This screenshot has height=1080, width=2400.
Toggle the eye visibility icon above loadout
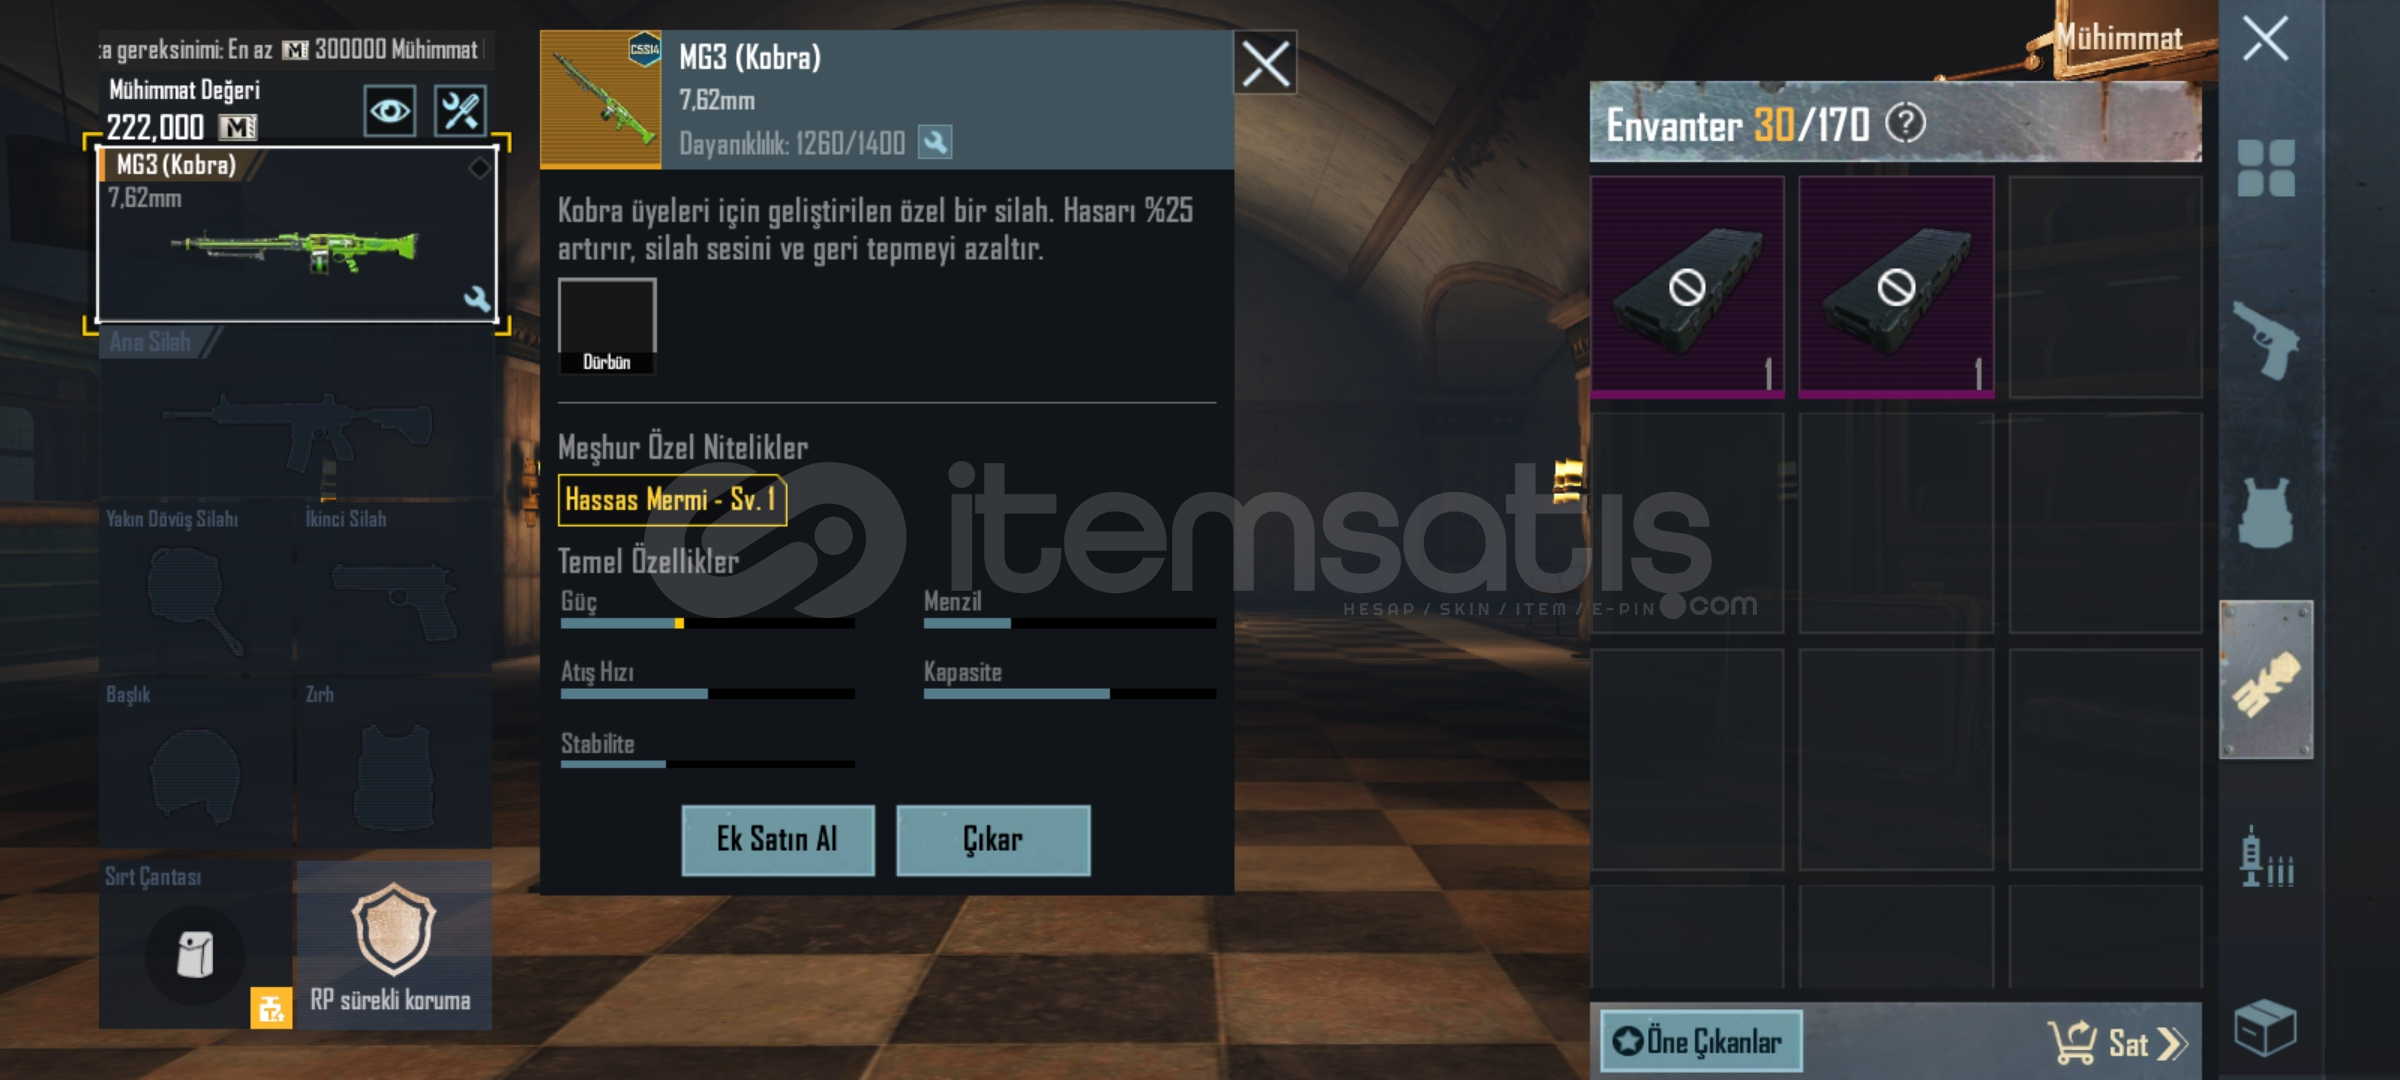(x=390, y=110)
